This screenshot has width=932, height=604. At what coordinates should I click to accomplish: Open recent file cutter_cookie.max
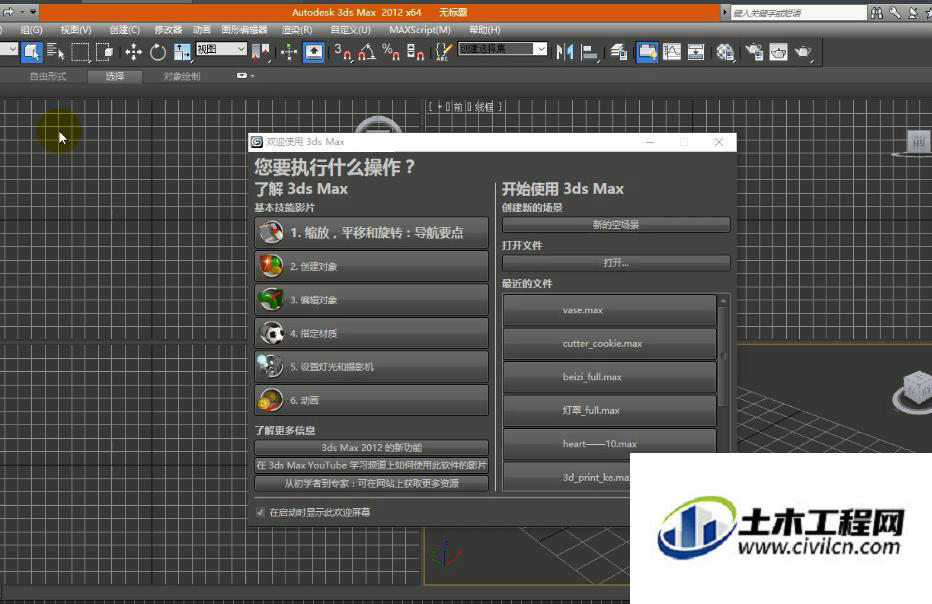[609, 344]
